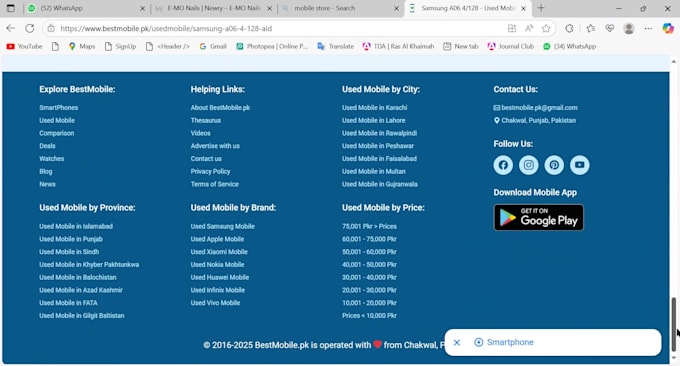Open the YouTube follow icon
680x366 pixels.
tap(580, 165)
